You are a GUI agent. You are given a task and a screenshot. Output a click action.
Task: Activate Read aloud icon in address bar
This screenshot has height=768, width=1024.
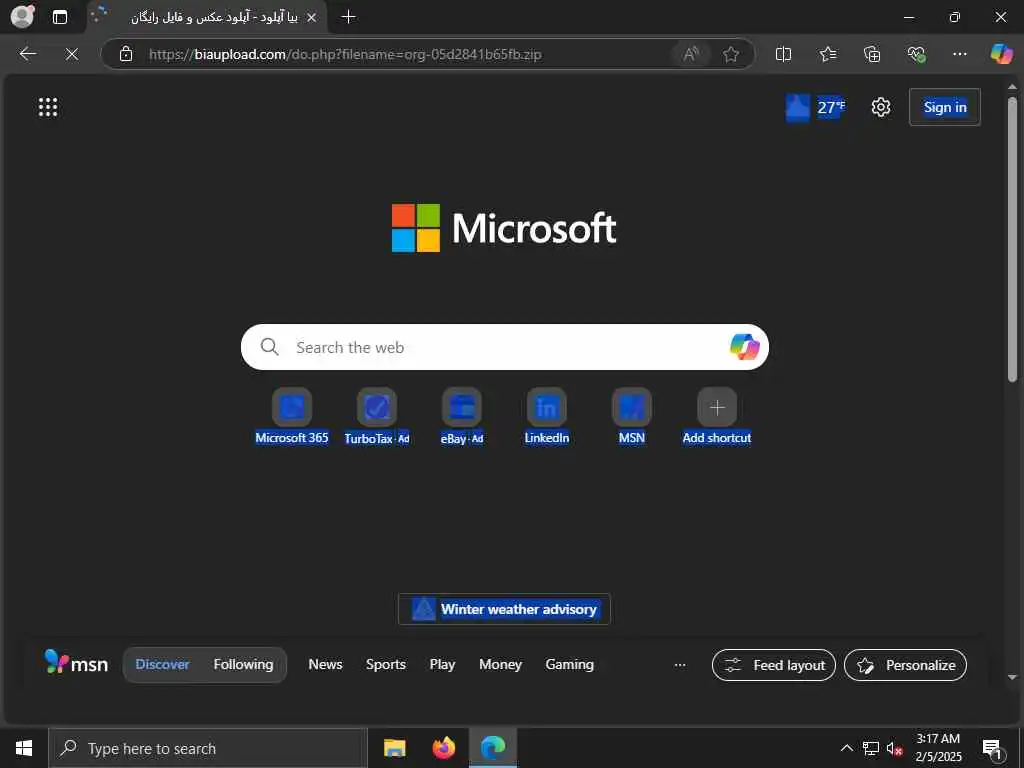click(x=691, y=54)
